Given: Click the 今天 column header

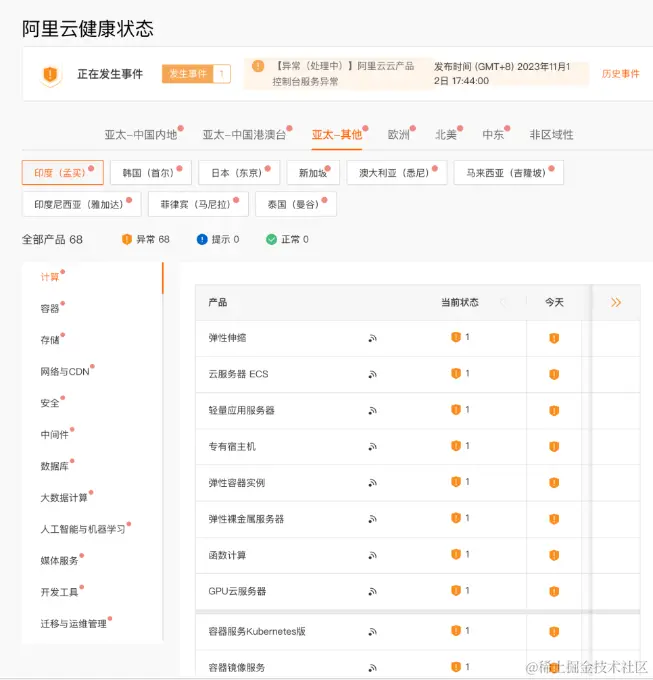Looking at the screenshot, I should tap(554, 302).
